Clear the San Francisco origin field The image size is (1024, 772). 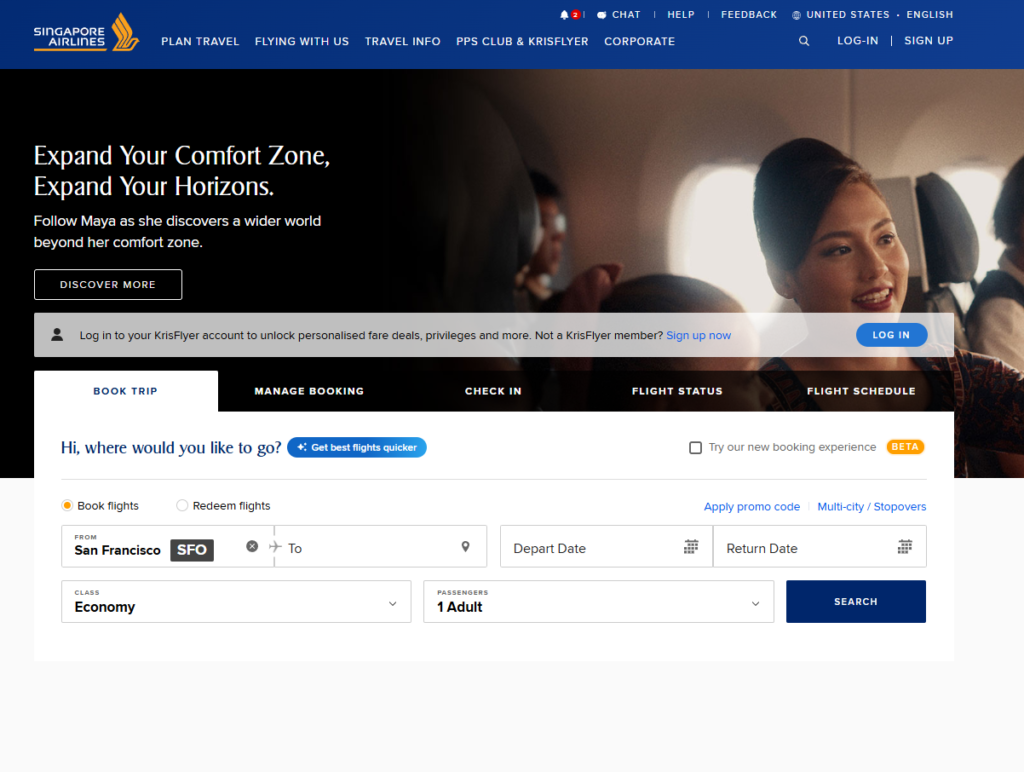click(x=252, y=546)
